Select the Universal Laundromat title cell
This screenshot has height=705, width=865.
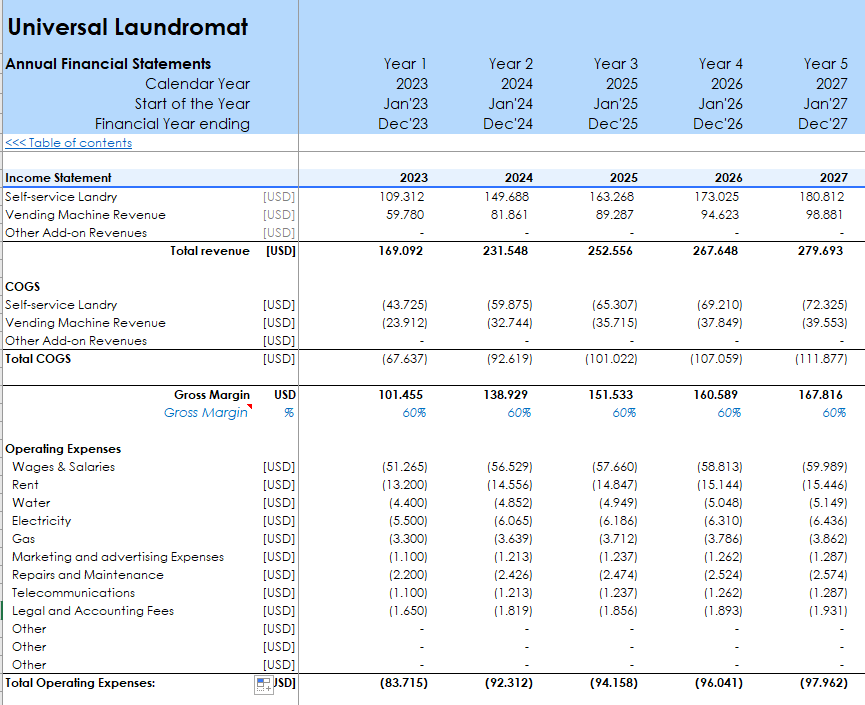coord(128,27)
